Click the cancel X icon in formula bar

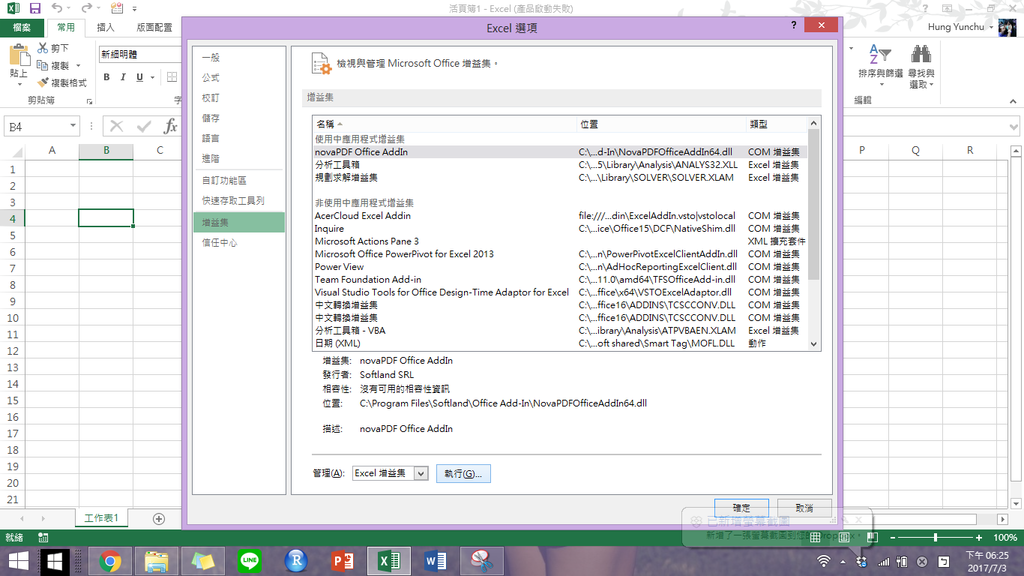coord(116,126)
